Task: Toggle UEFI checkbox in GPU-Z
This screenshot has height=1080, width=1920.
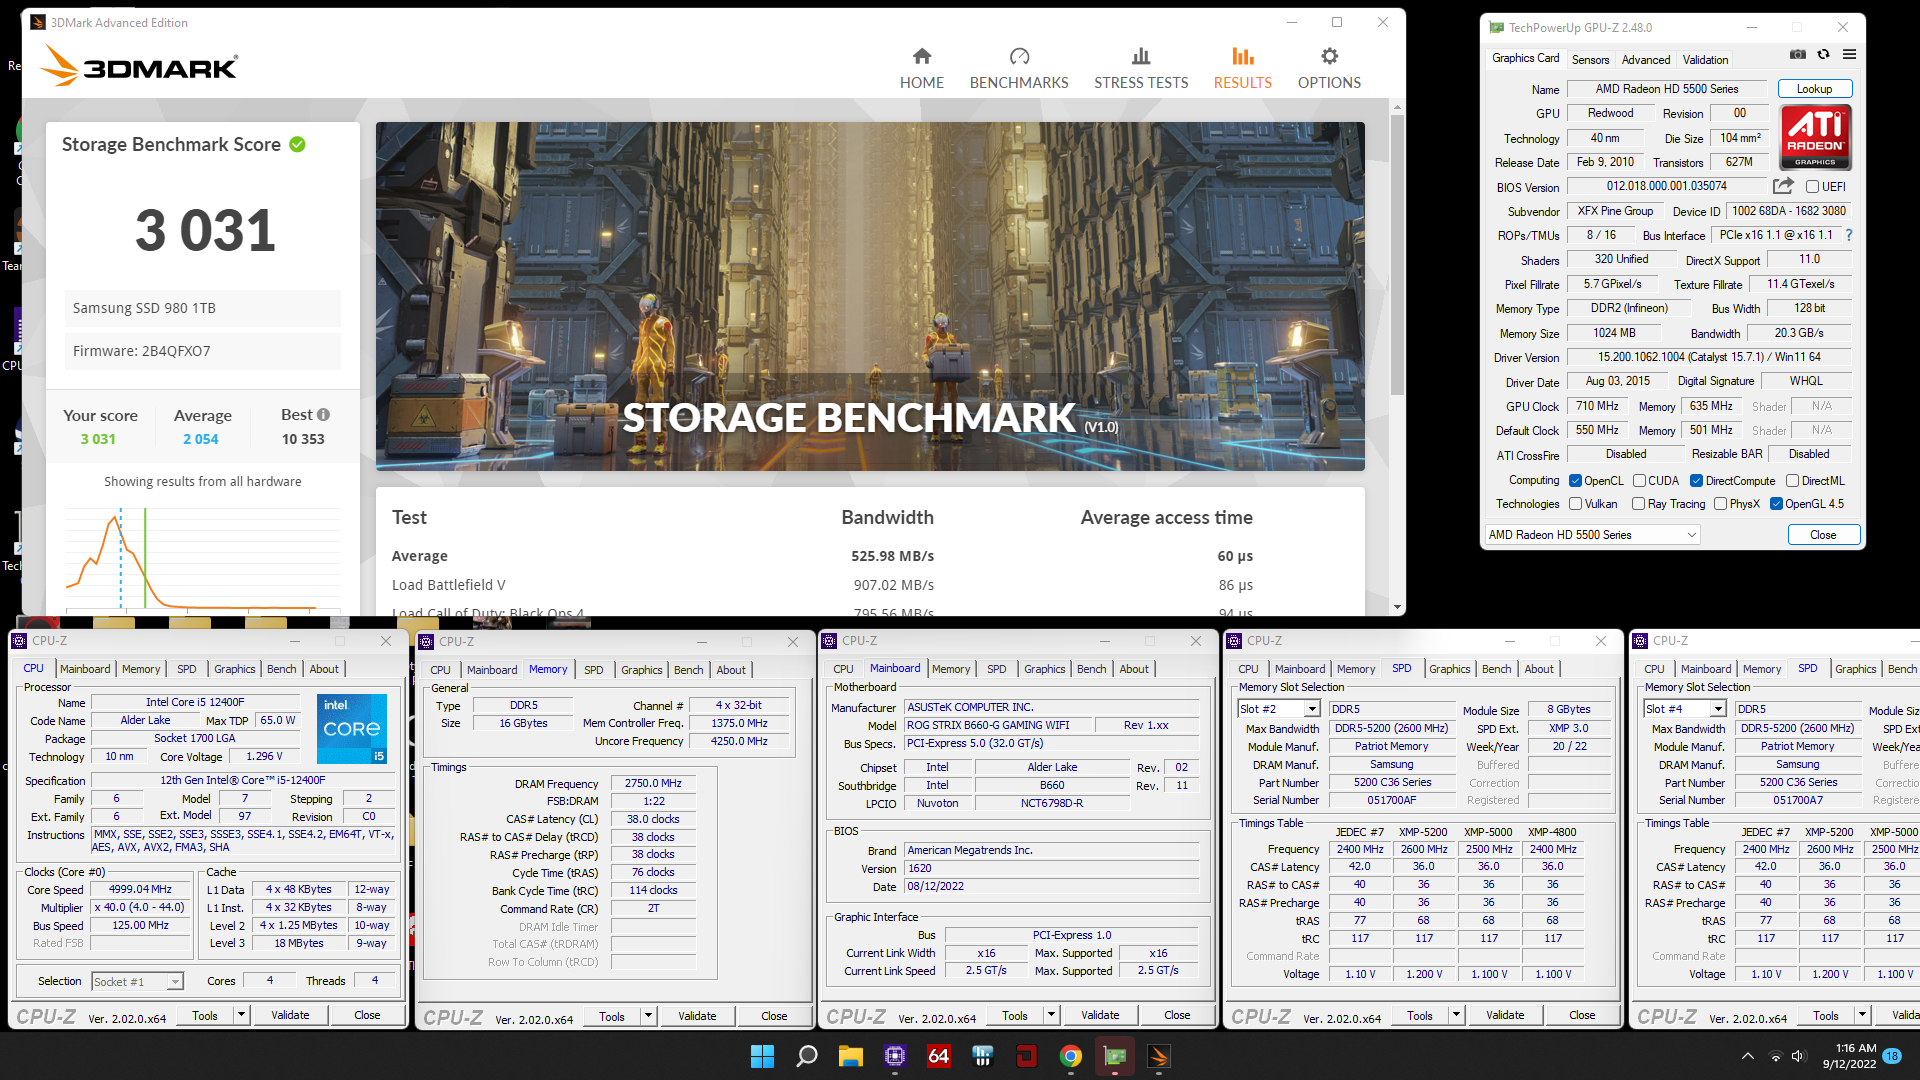Action: click(1812, 187)
